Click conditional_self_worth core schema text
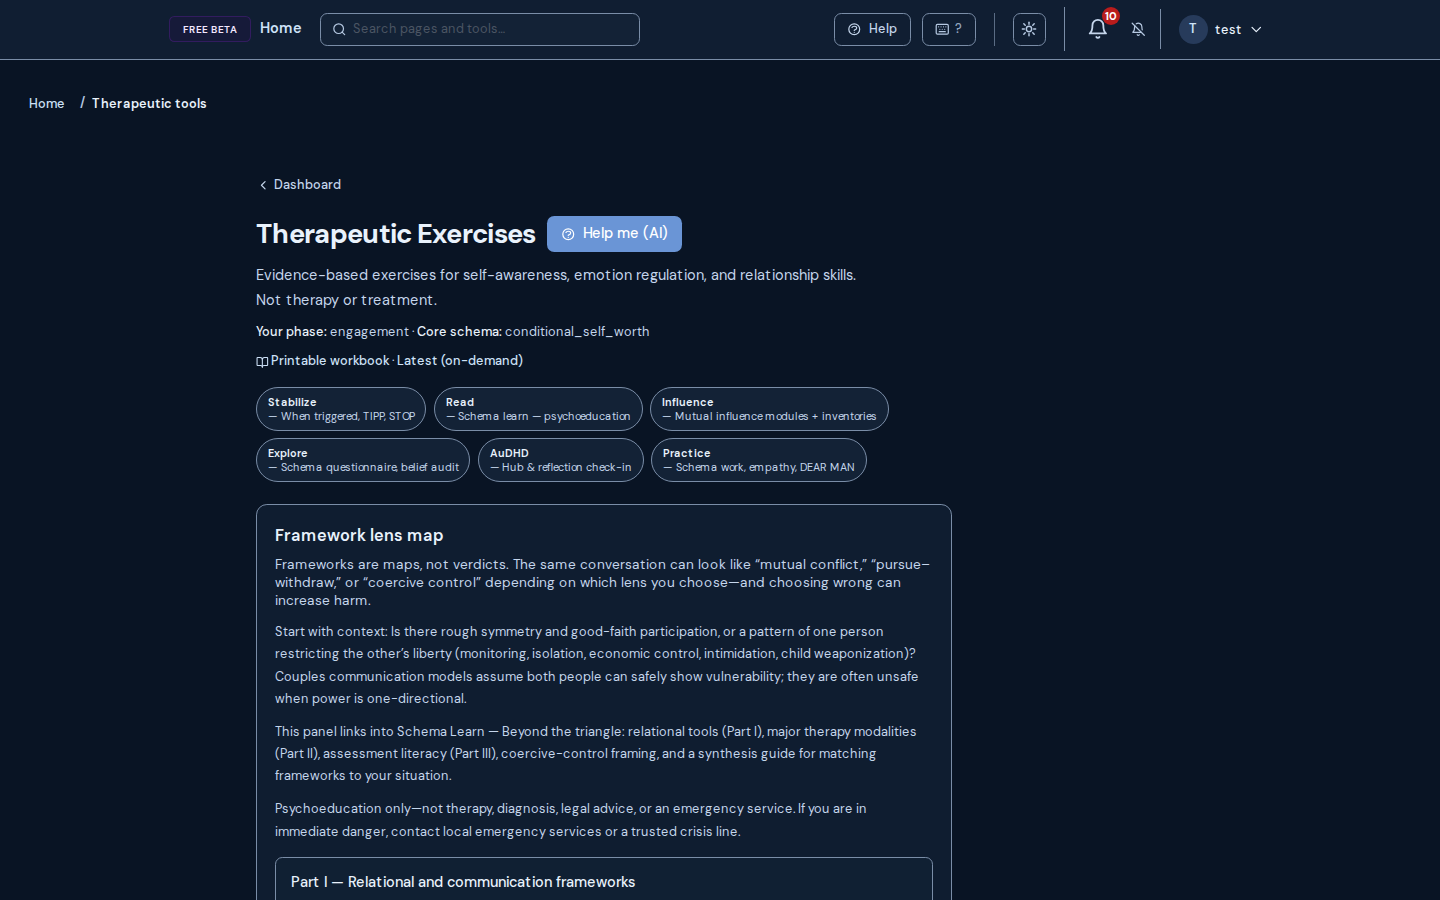This screenshot has height=900, width=1440. 577,331
